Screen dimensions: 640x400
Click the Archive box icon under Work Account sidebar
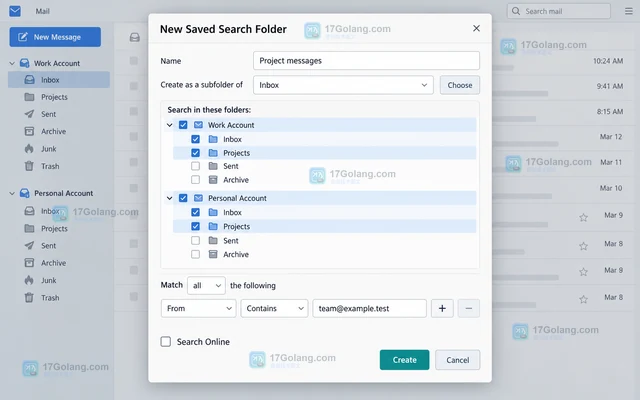pyautogui.click(x=29, y=131)
